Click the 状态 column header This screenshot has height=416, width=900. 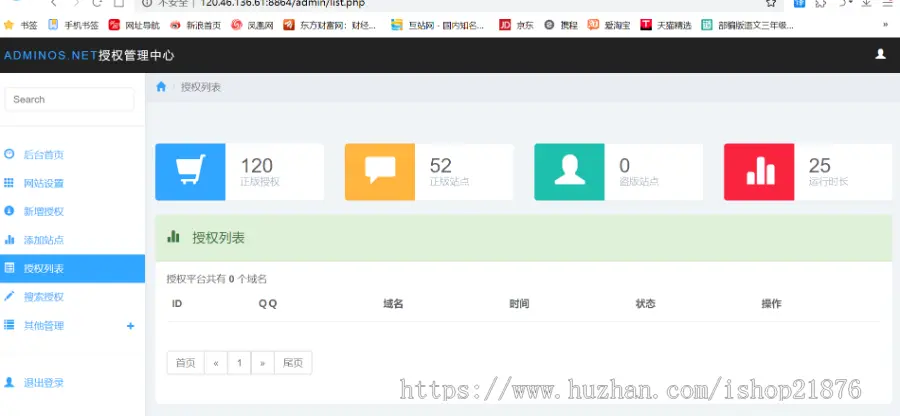[x=645, y=304]
